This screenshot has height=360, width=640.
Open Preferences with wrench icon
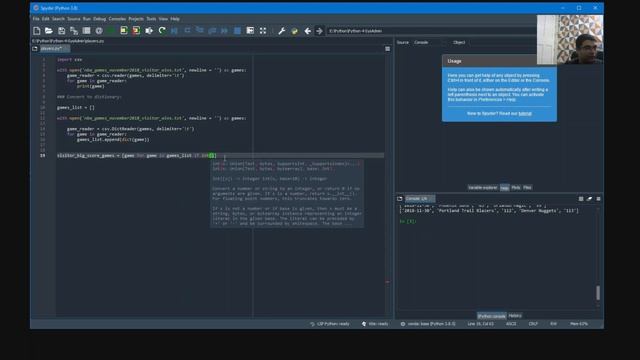(282, 31)
